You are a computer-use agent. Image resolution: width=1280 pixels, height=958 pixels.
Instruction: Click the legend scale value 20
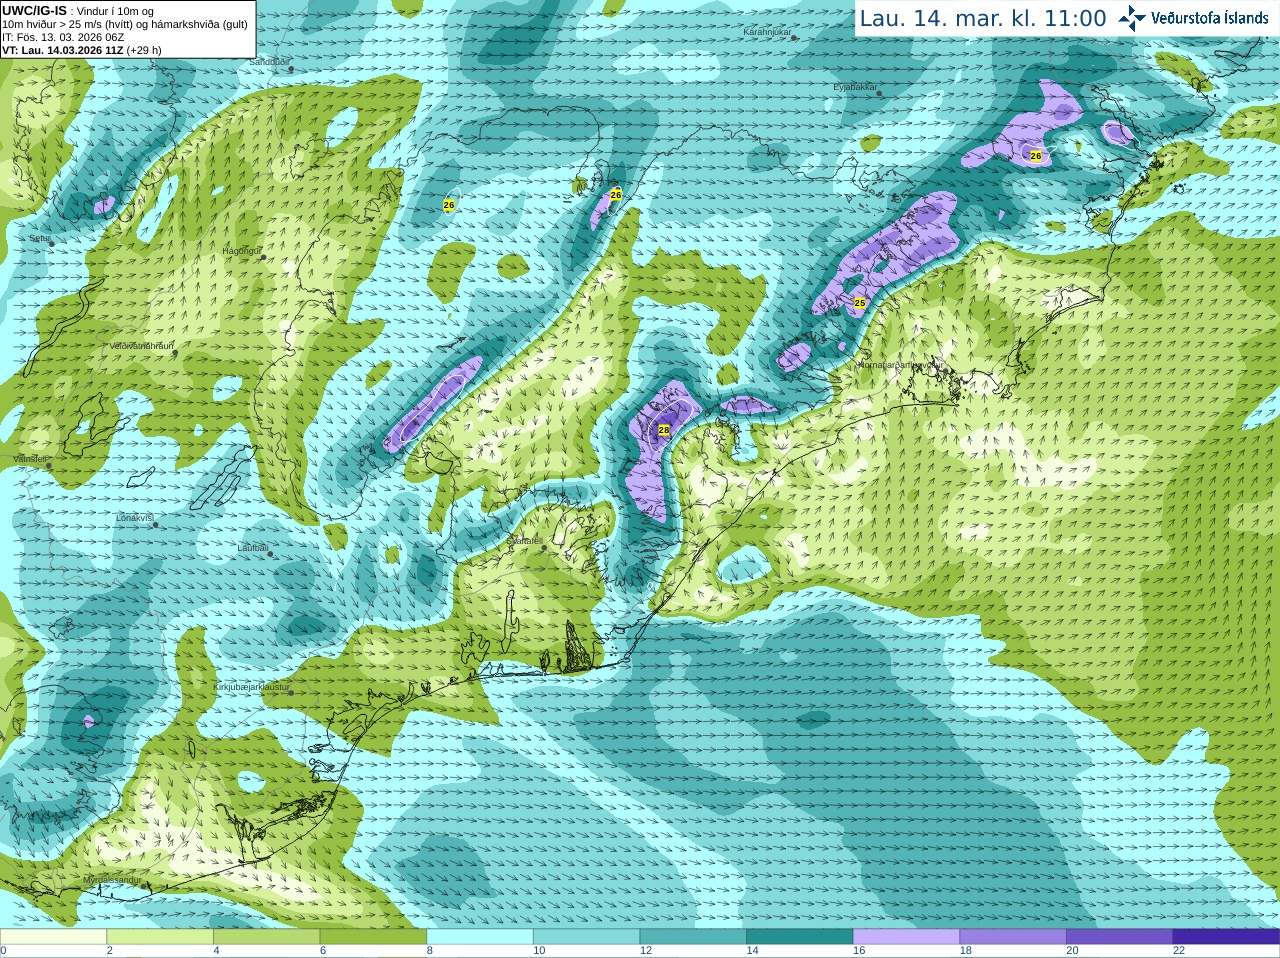1072,951
